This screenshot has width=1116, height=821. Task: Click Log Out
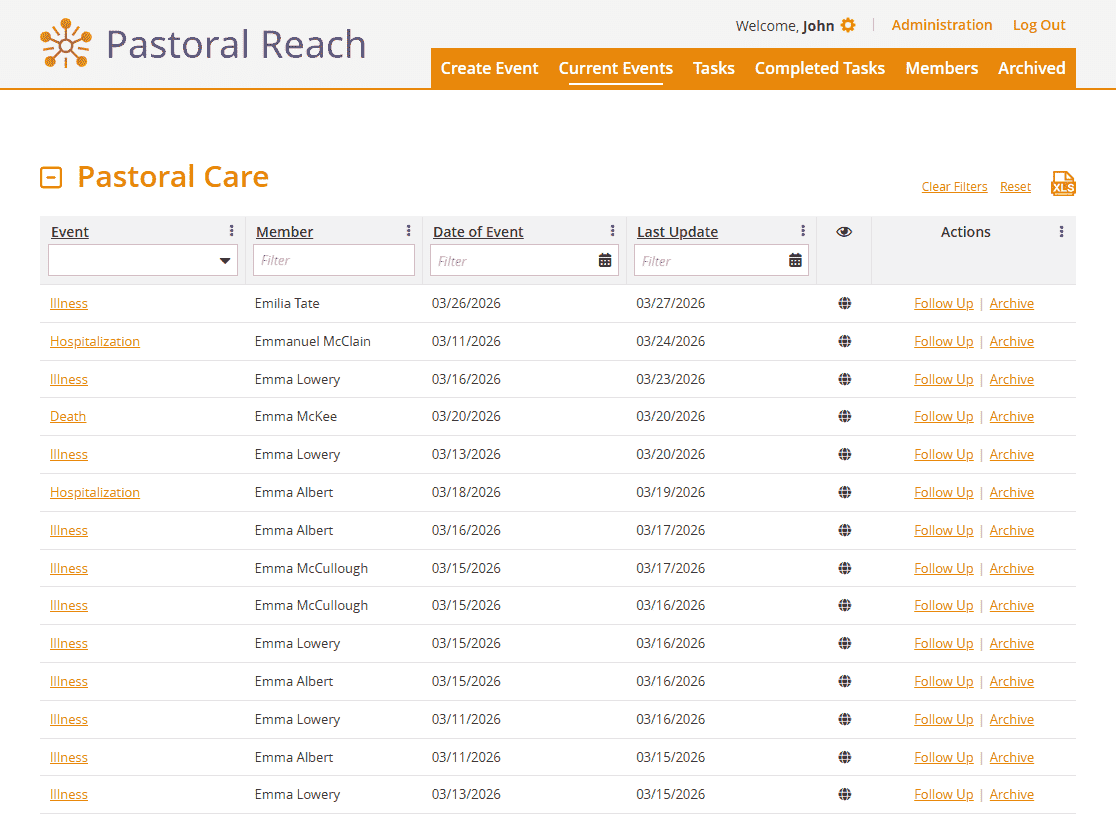tap(1039, 25)
